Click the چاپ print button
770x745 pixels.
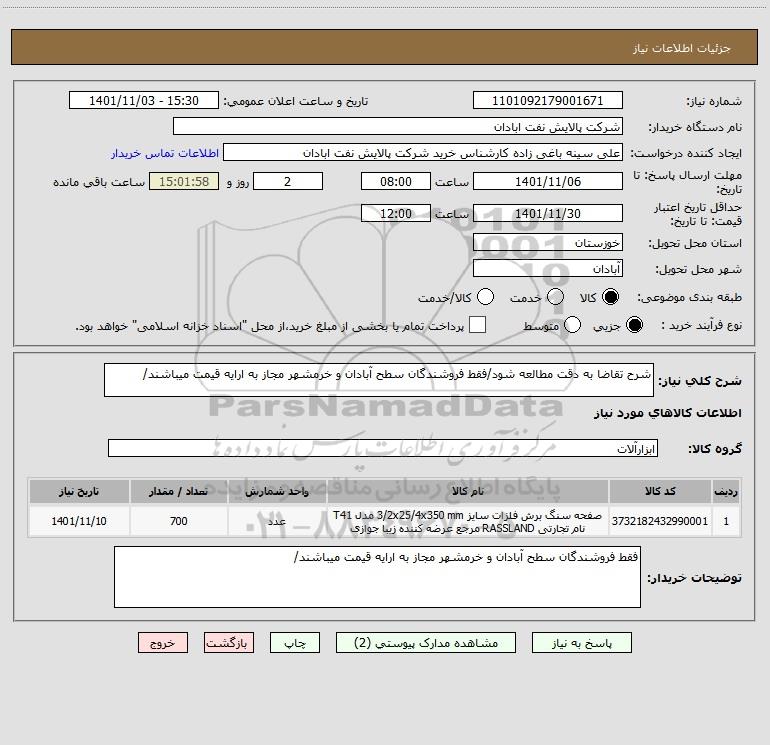pos(302,643)
